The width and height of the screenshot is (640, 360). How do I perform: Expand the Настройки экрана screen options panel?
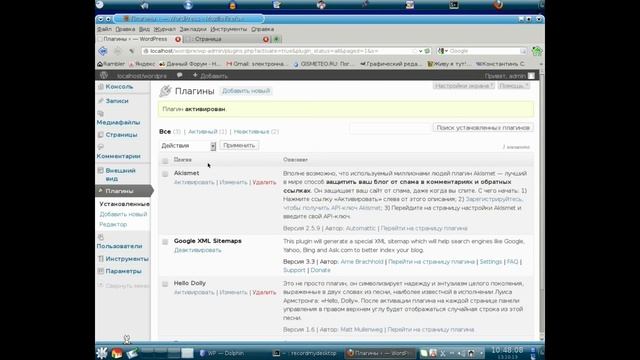[464, 86]
